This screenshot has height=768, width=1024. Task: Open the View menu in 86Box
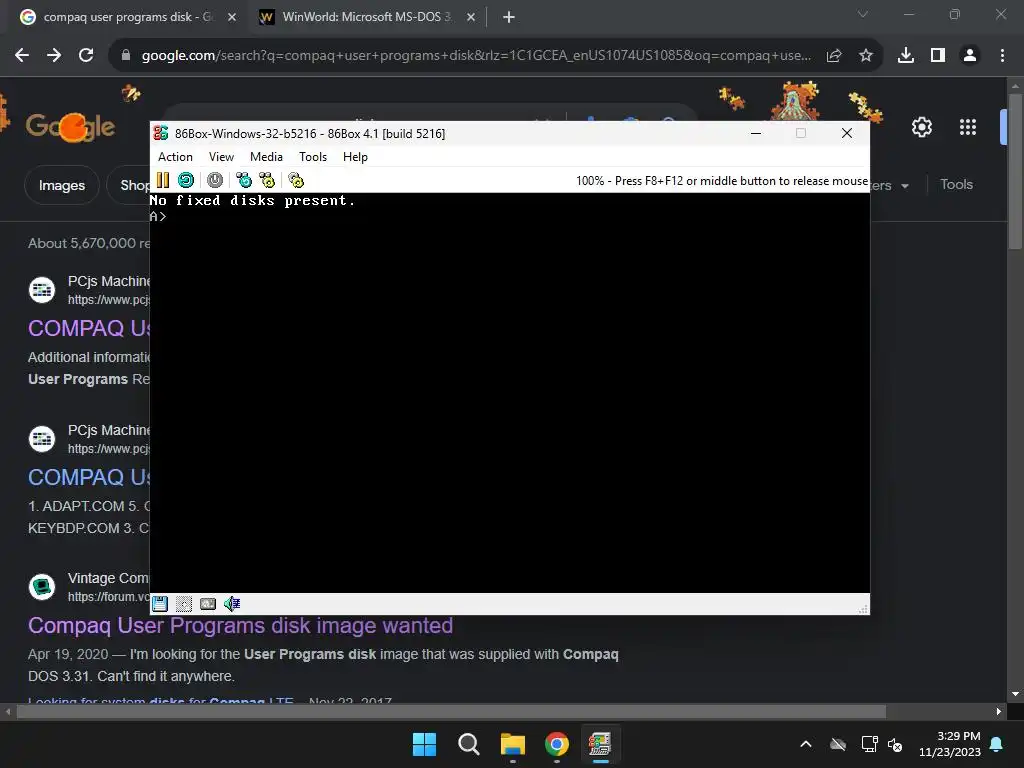point(221,157)
